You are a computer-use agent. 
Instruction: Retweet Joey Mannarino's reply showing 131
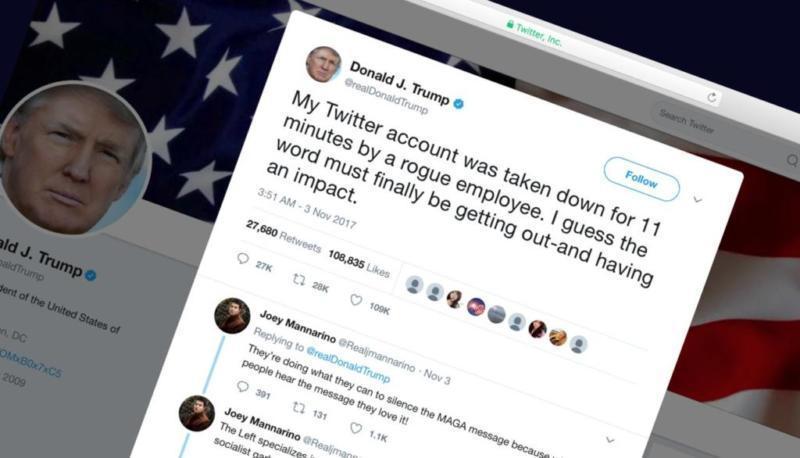pos(298,408)
